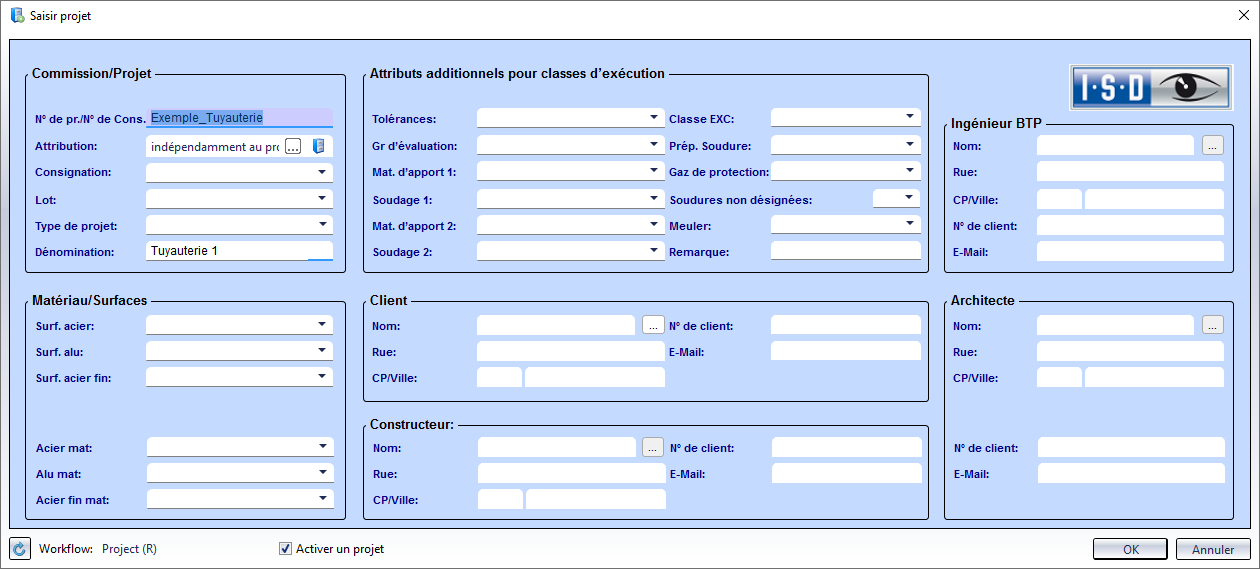The image size is (1260, 569).
Task: Click the refresh workflow icon
Action: pyautogui.click(x=20, y=549)
